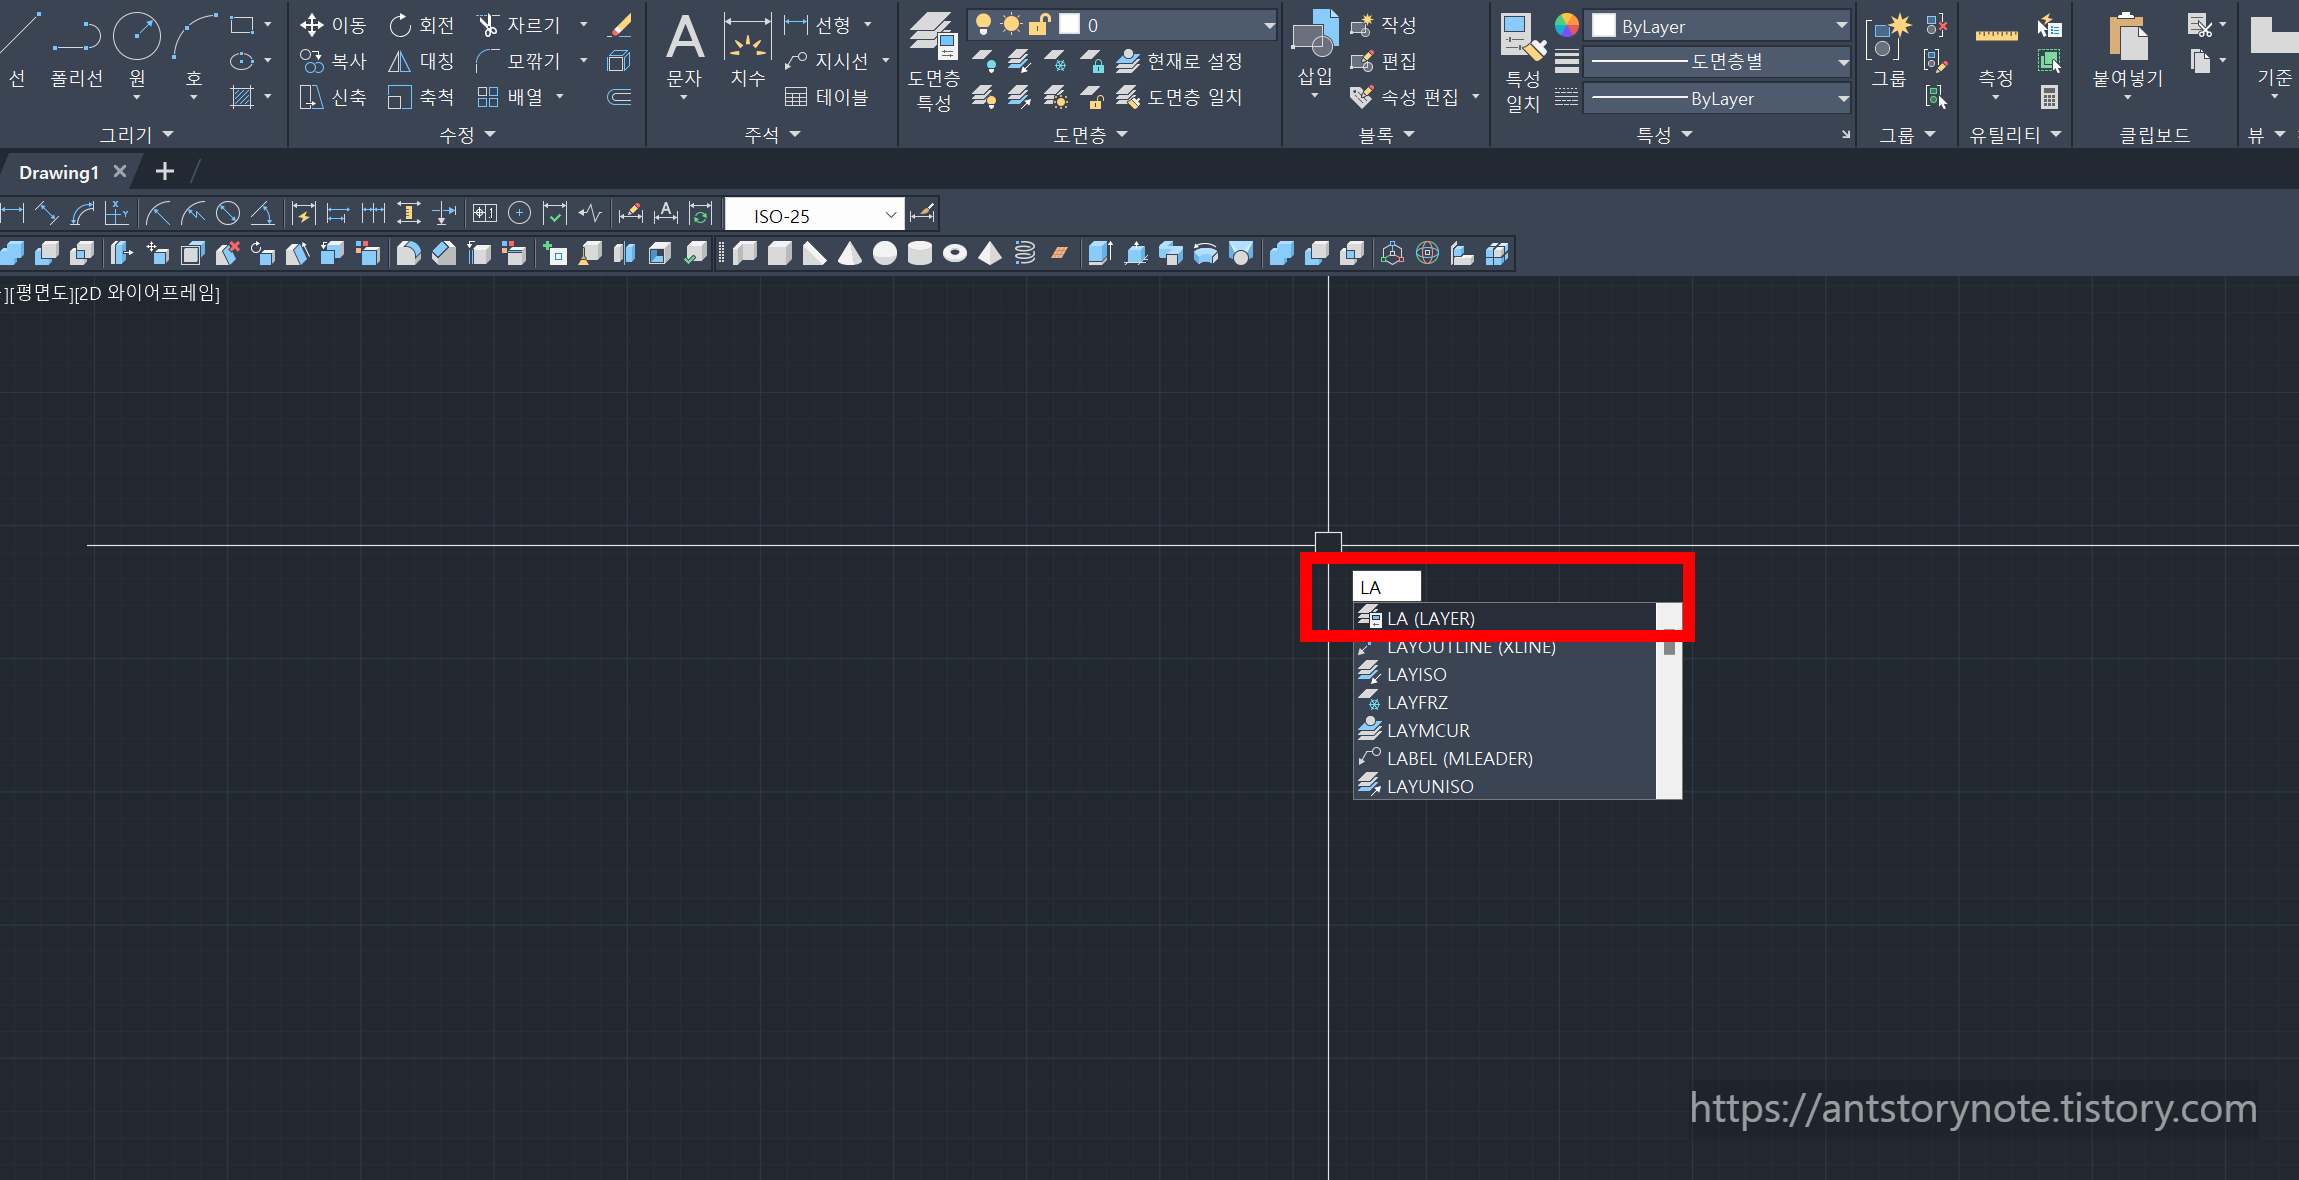Click the 이동 (move) tool
Viewport: 2299px width, 1180px height.
[334, 25]
